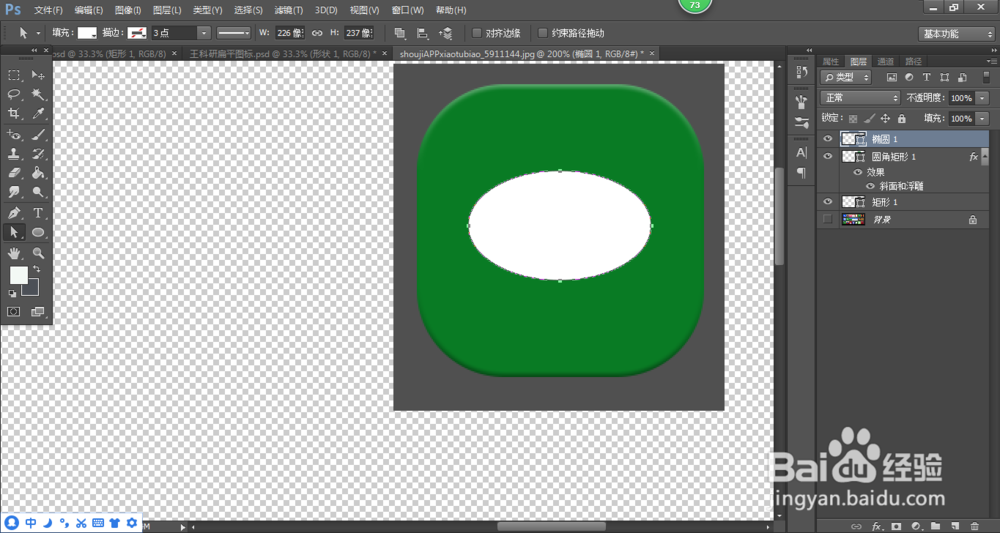Activate the Zoom tool
1000x533 pixels.
click(x=38, y=253)
